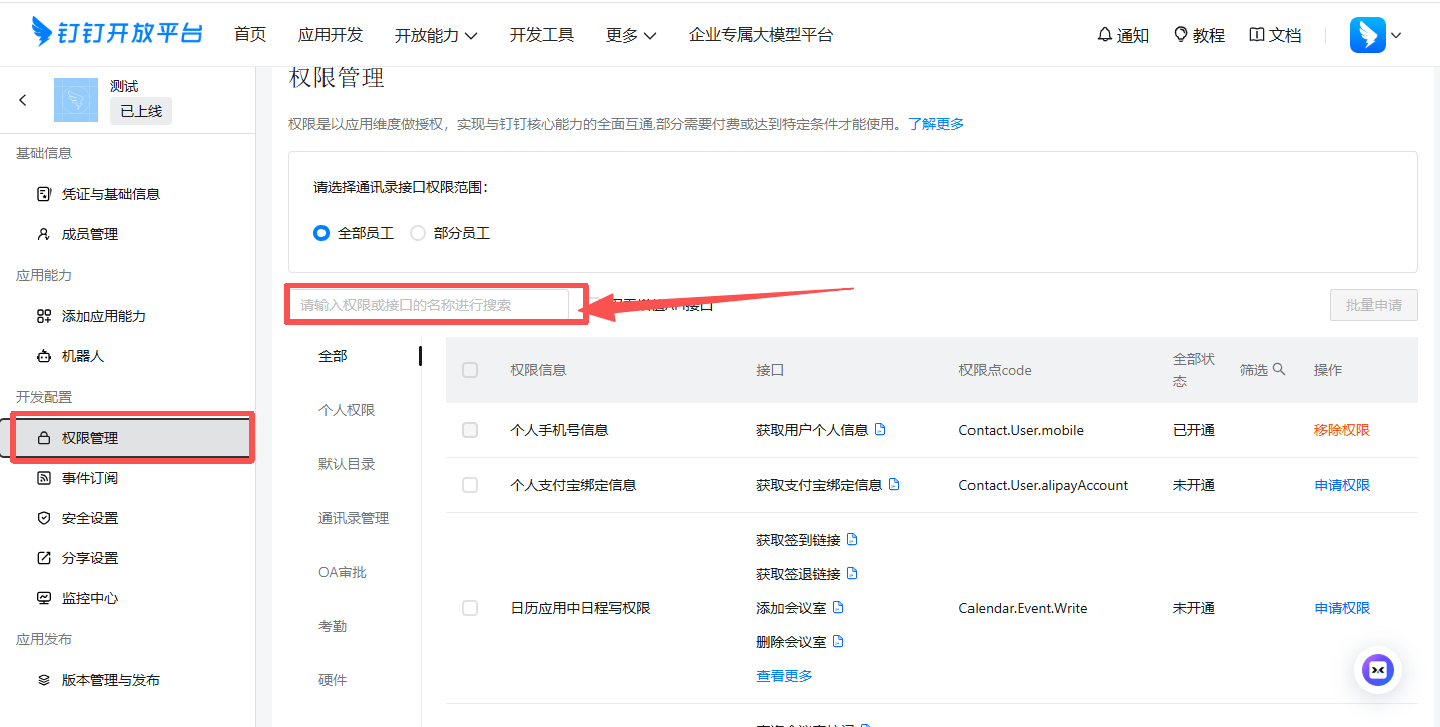The image size is (1440, 727).
Task: Open the floating assistant chat button
Action: pos(1378,669)
